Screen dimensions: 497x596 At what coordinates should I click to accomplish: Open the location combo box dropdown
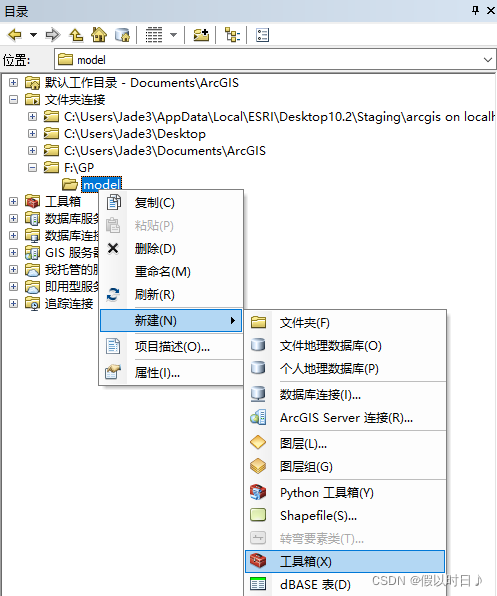pos(488,60)
